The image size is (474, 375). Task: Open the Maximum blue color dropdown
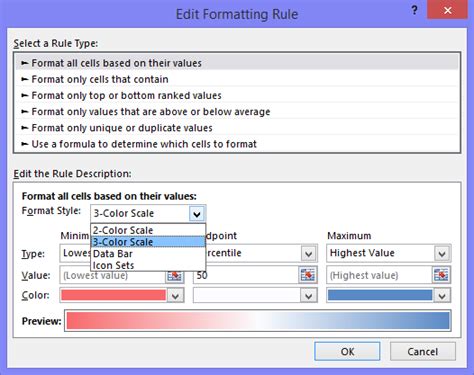point(442,296)
